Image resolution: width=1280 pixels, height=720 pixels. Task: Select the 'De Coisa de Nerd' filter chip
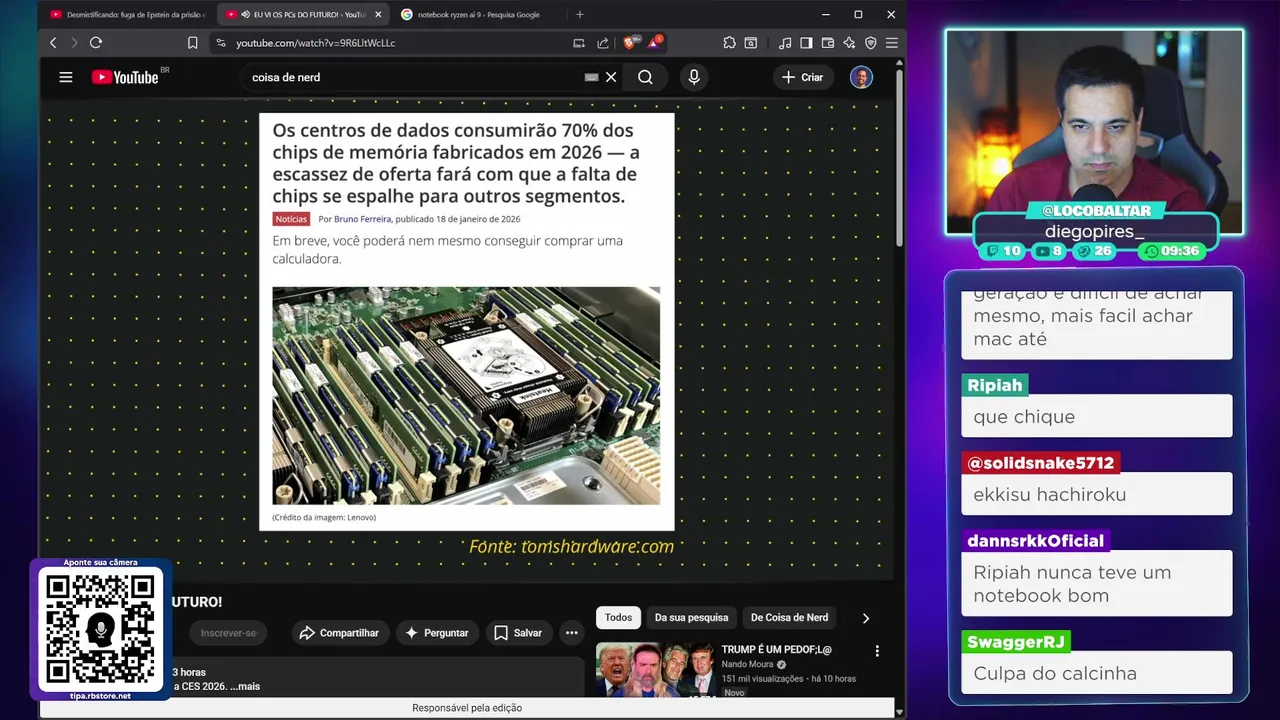pos(789,617)
